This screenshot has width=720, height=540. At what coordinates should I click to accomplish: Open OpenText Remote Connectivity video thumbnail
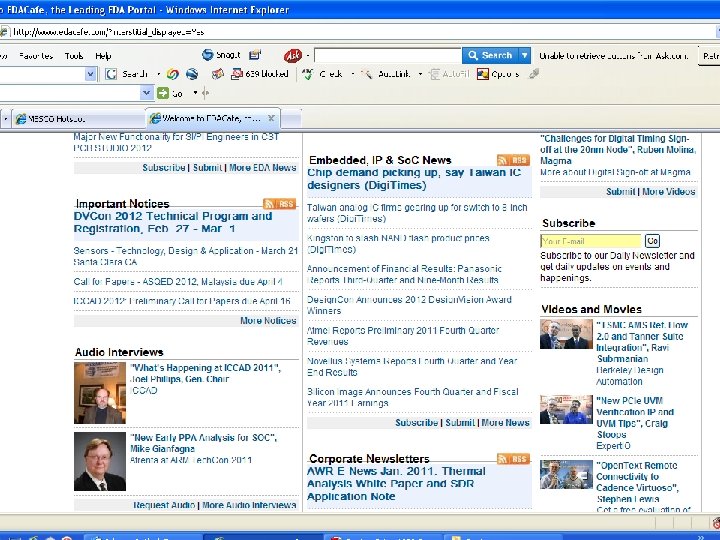point(566,475)
